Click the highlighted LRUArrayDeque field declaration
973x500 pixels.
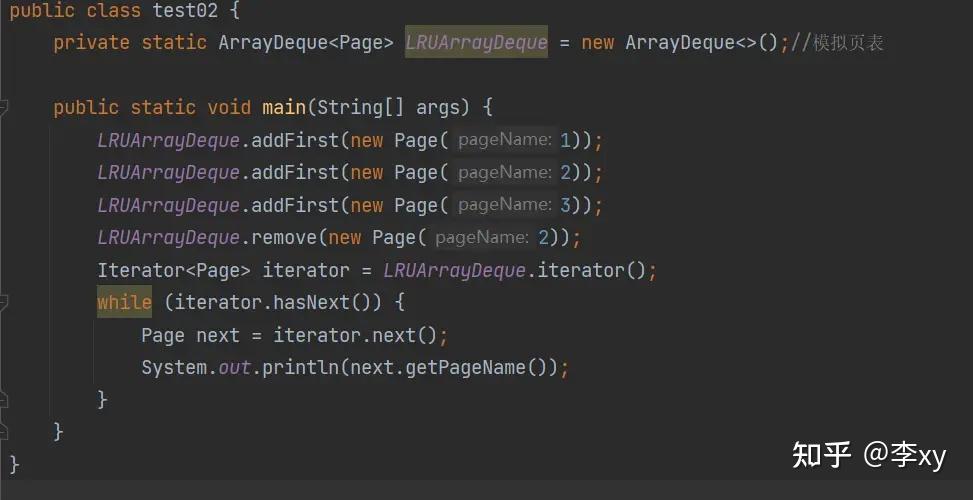477,42
